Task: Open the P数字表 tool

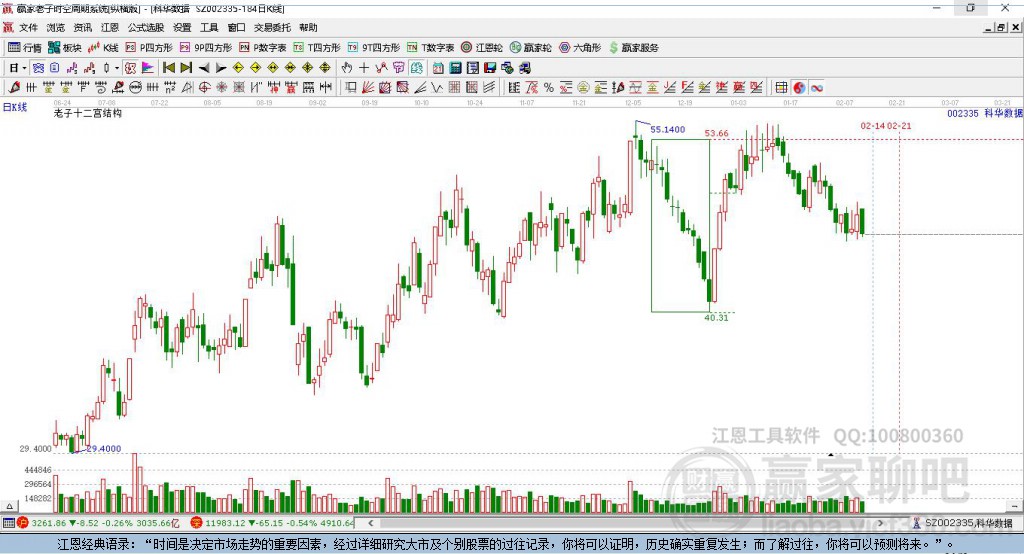Action: 263,48
